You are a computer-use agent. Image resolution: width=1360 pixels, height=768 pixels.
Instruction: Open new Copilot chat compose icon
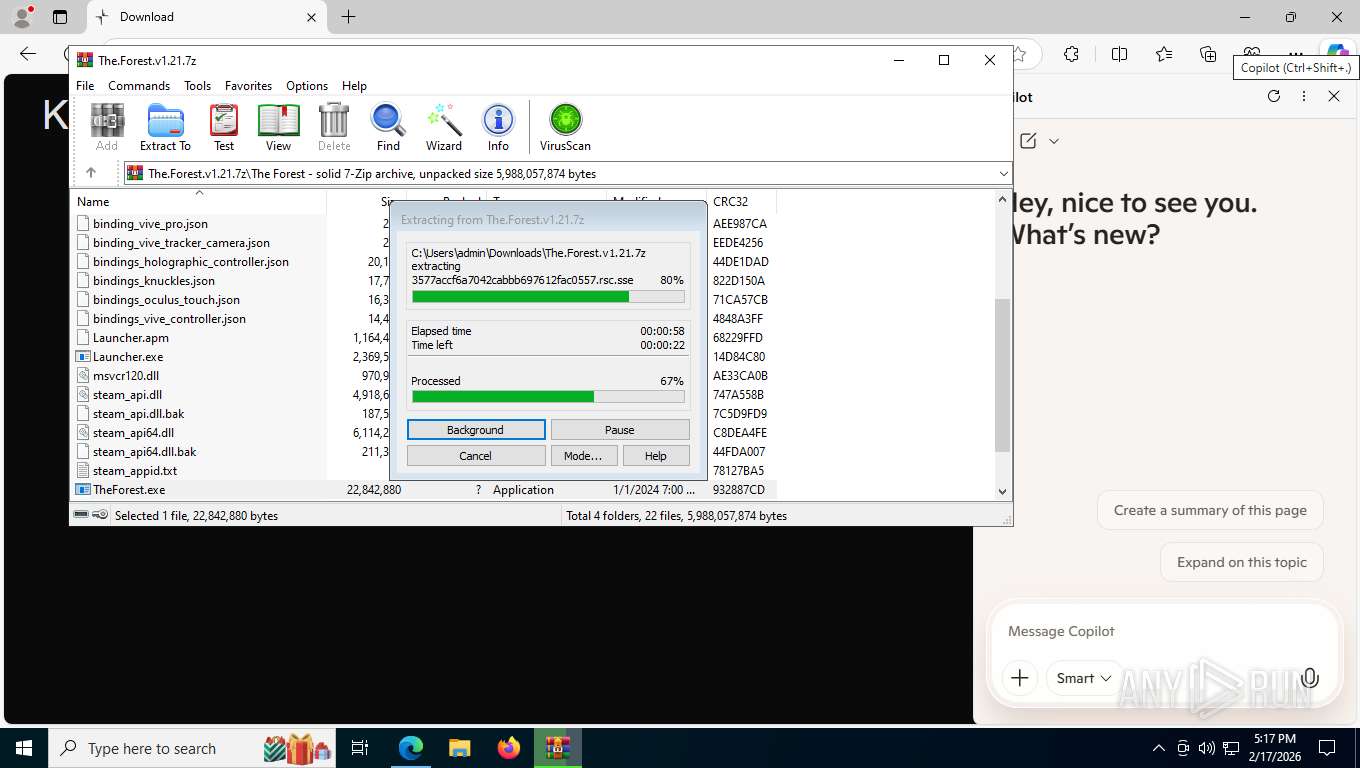coord(1028,141)
